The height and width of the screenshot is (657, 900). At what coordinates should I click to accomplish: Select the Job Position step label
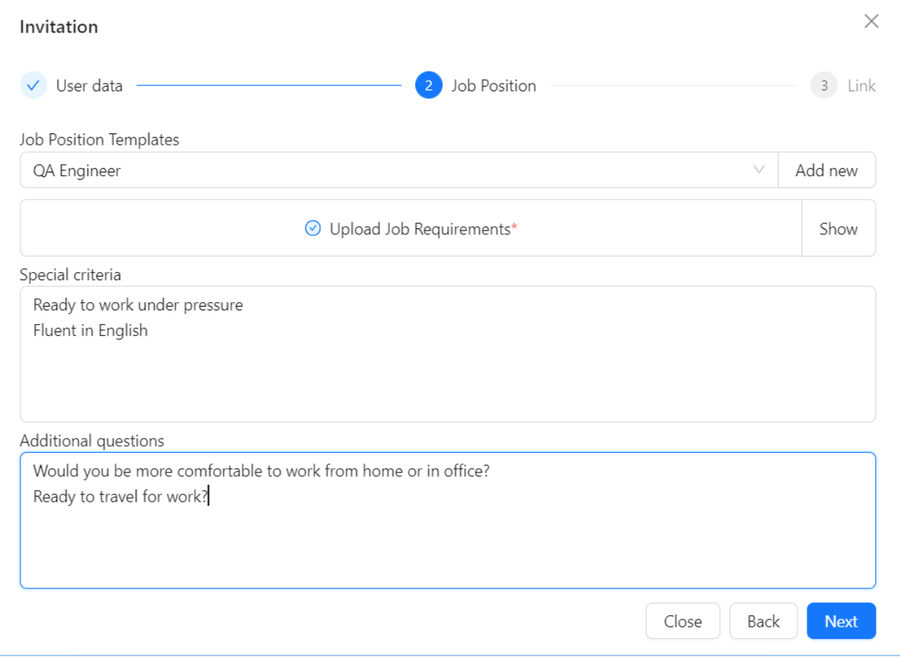(x=494, y=85)
